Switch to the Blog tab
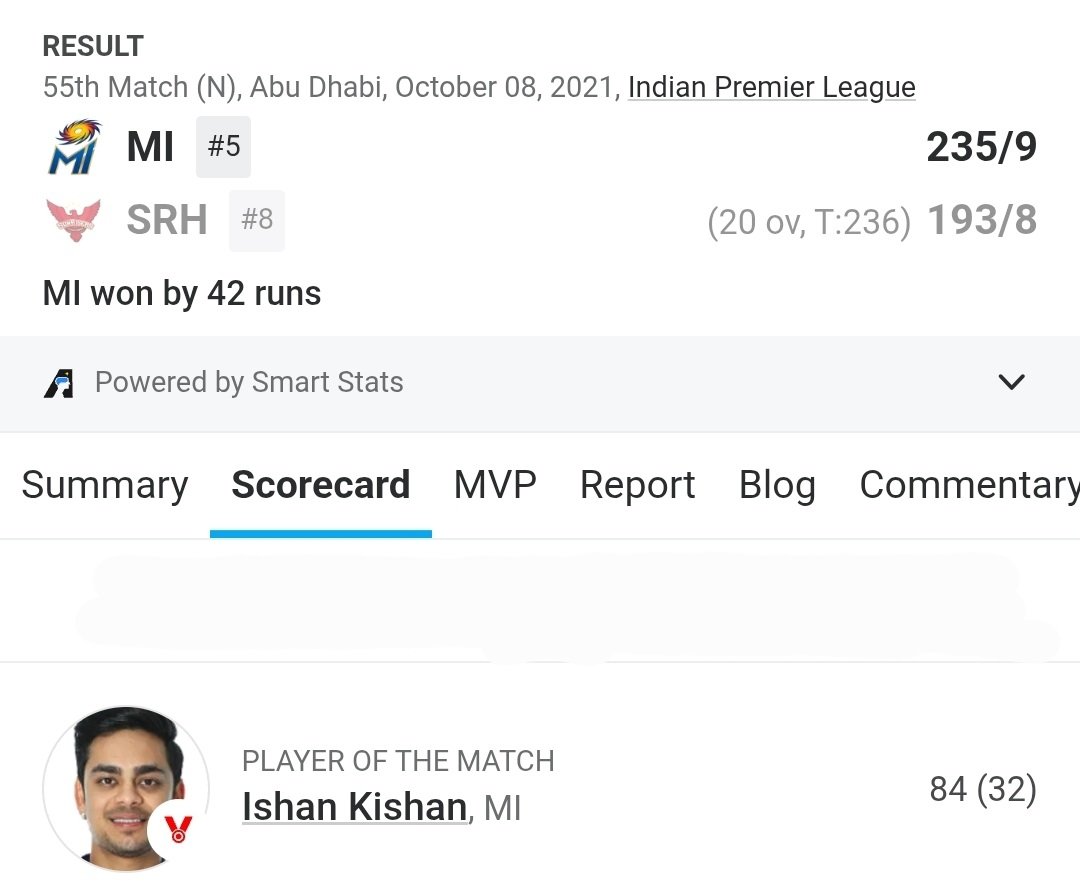 777,485
